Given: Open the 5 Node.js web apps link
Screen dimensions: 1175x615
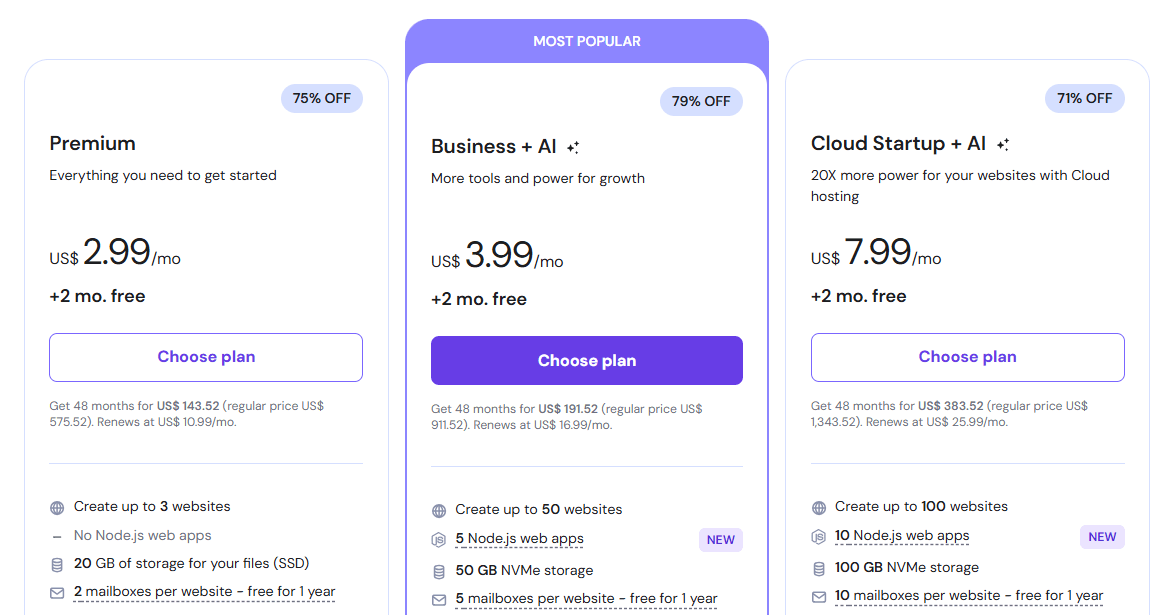Looking at the screenshot, I should pos(519,539).
